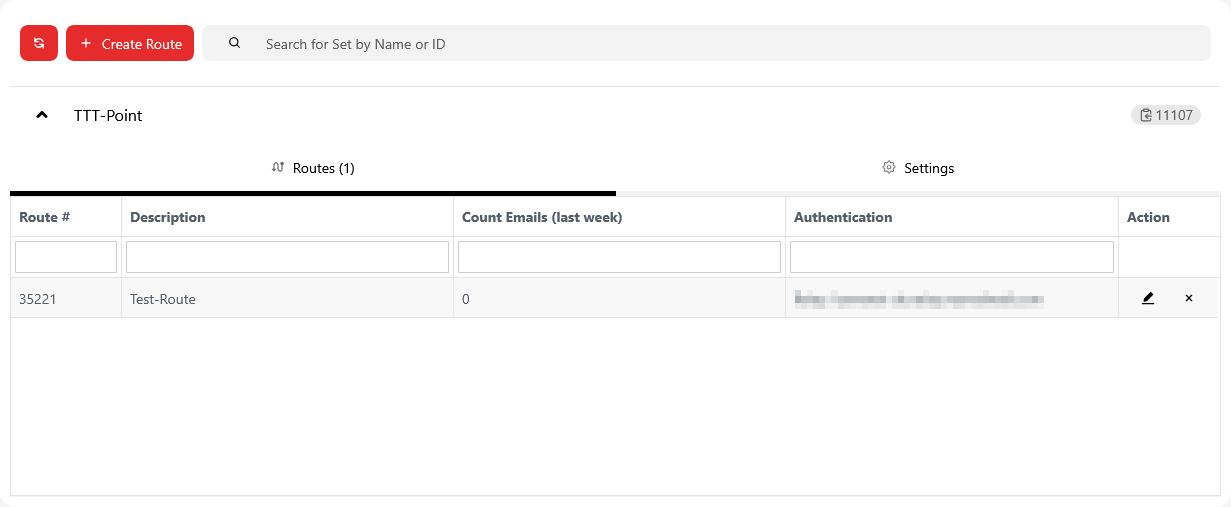Copy set ID 11107 badge
The image size is (1231, 507).
pos(1166,115)
